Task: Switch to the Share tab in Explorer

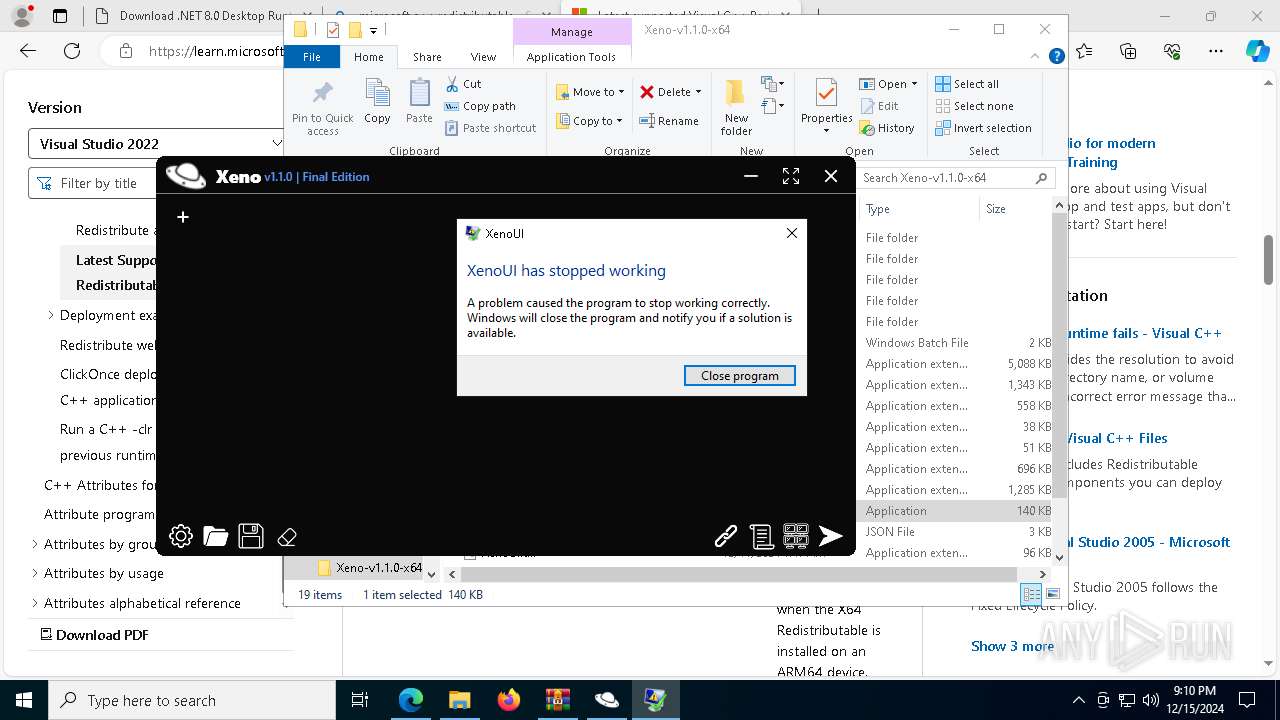Action: click(x=427, y=57)
